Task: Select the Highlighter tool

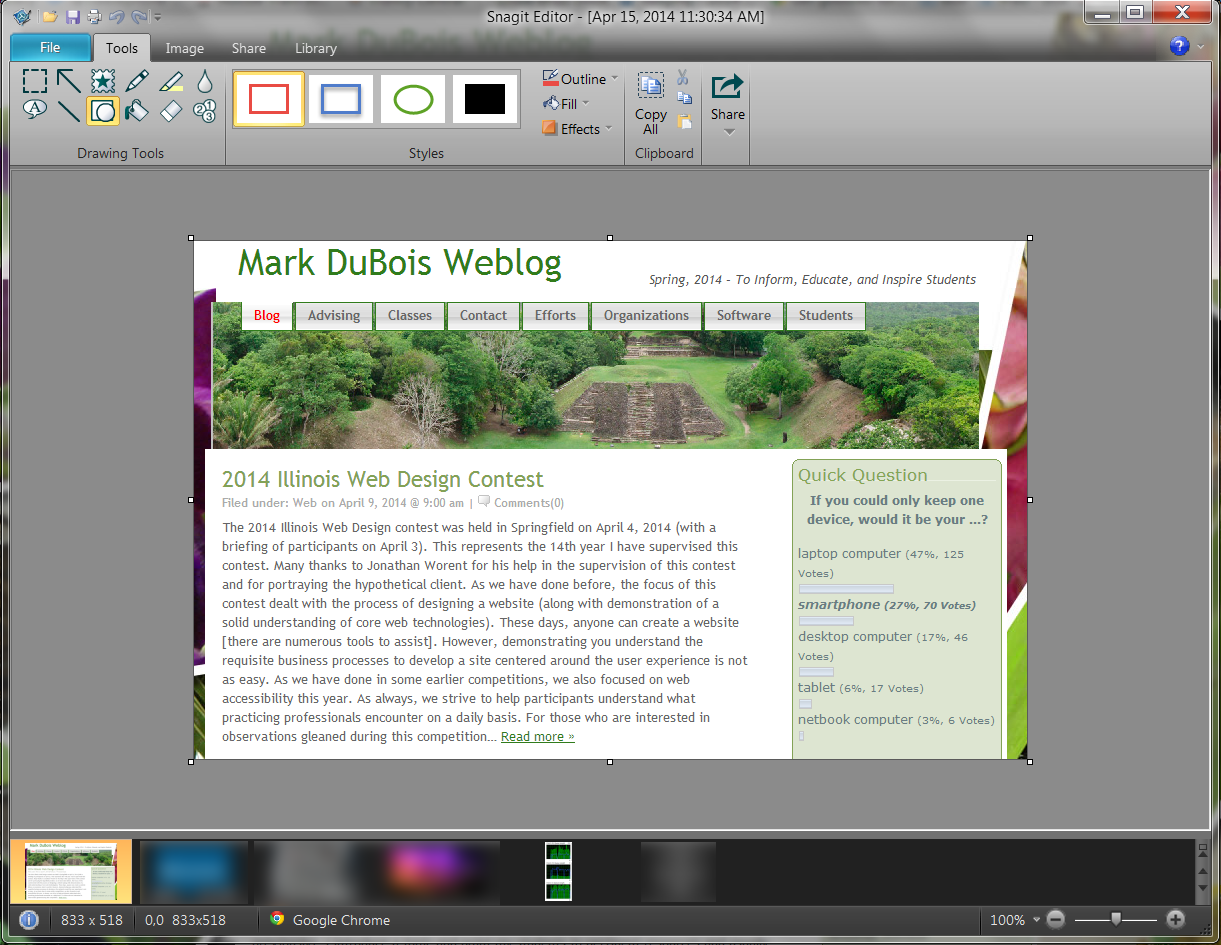Action: tap(171, 81)
